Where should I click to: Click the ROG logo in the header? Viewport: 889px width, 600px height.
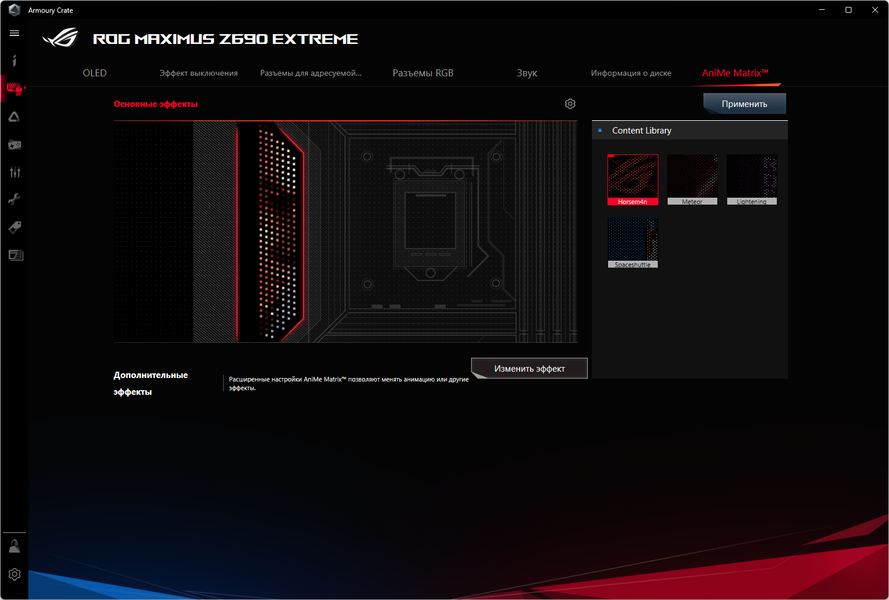point(60,38)
